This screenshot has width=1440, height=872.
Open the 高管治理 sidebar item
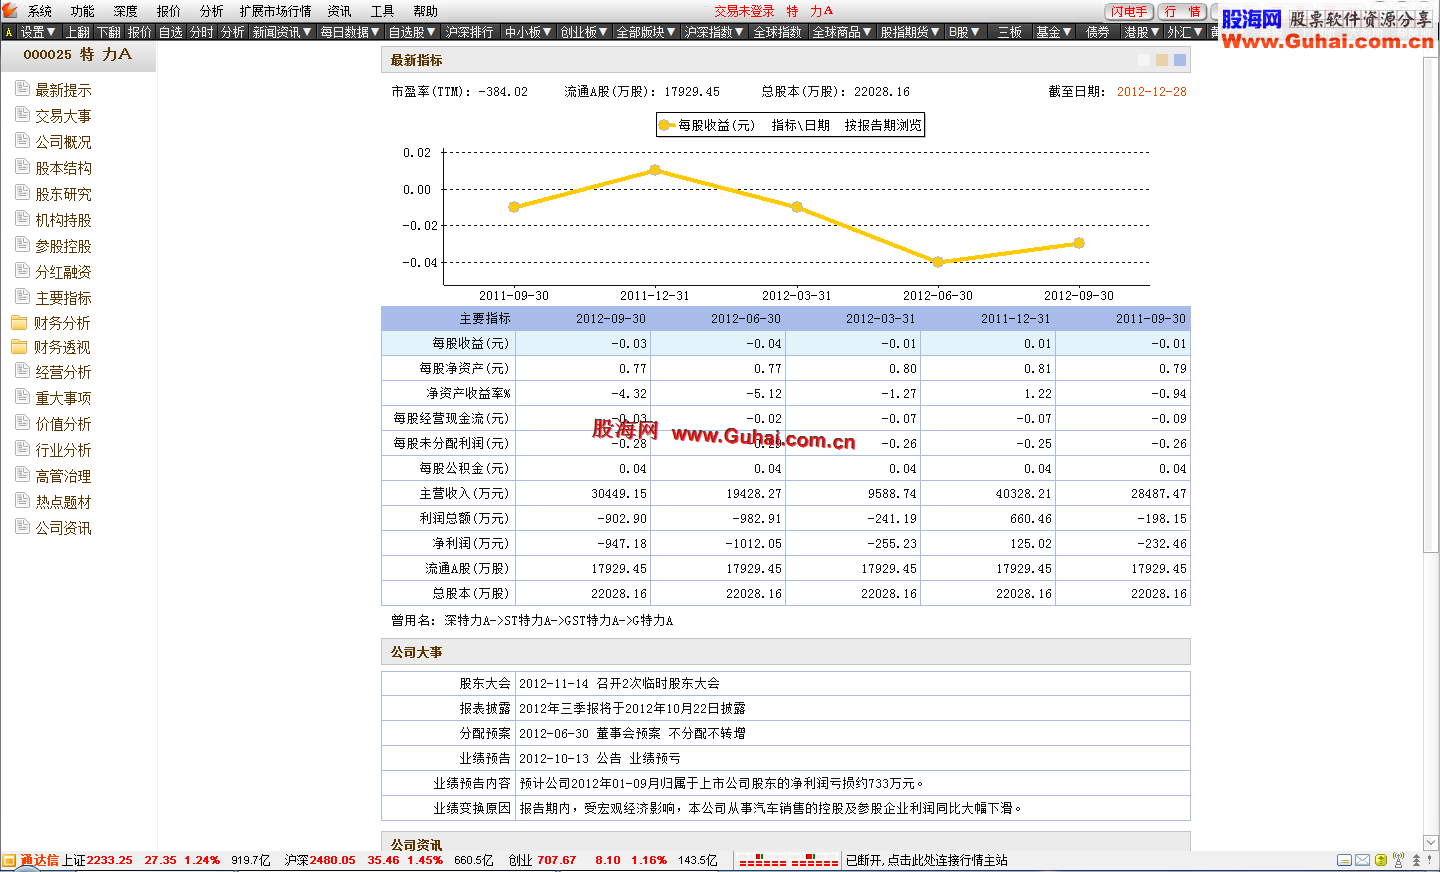click(54, 476)
